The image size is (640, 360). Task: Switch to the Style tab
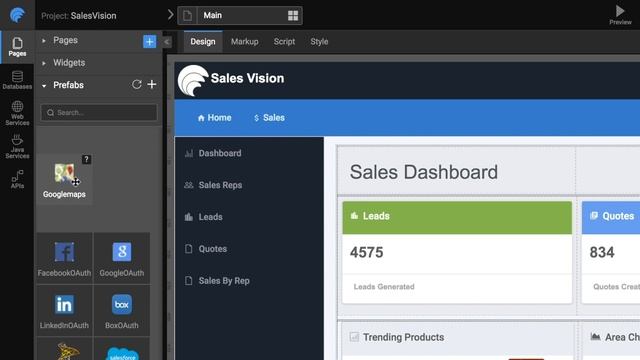pyautogui.click(x=319, y=42)
